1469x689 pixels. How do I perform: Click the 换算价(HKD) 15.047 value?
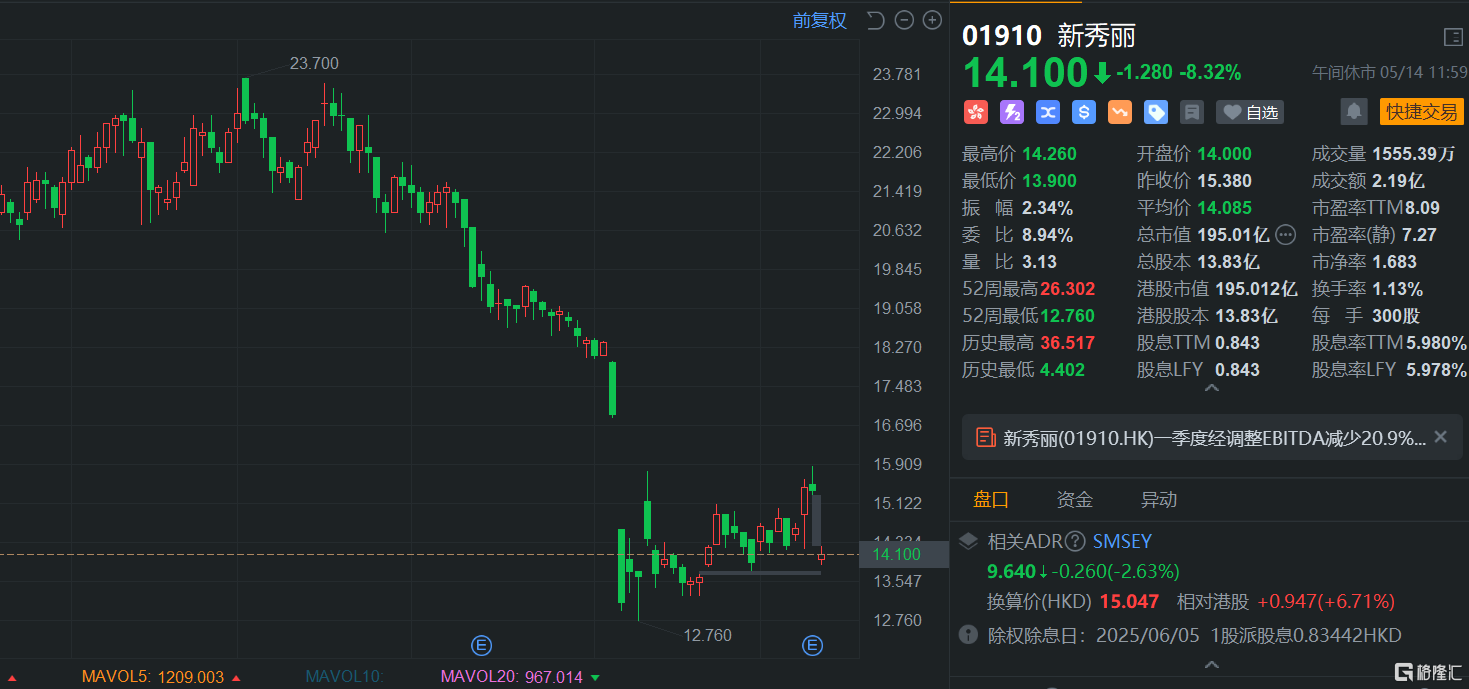click(x=1129, y=602)
